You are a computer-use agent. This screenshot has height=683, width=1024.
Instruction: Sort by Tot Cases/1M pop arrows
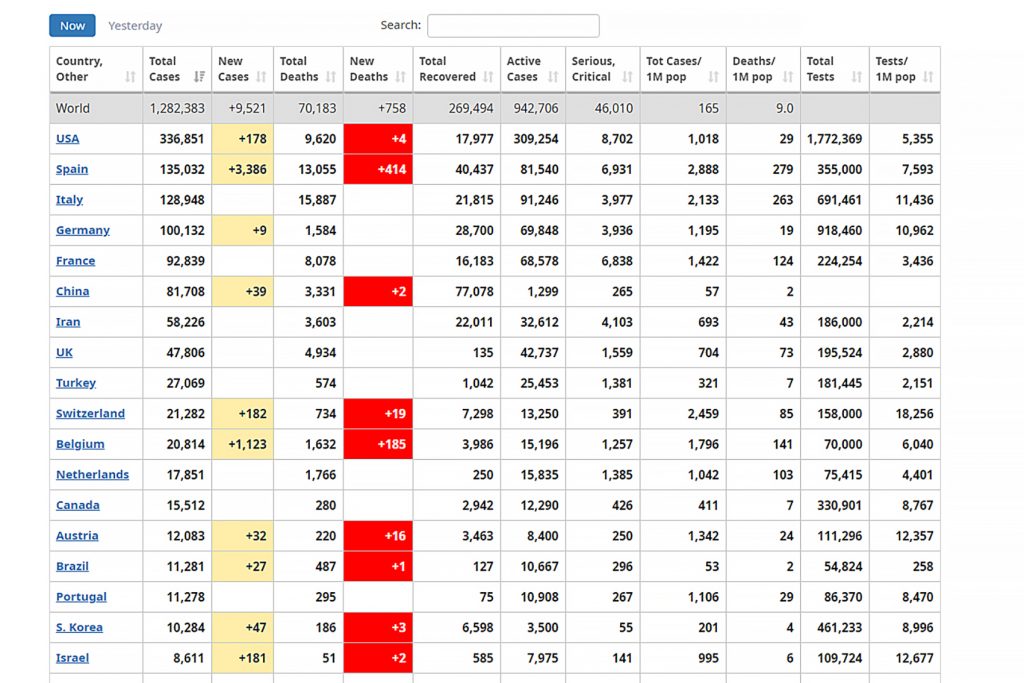click(x=713, y=77)
